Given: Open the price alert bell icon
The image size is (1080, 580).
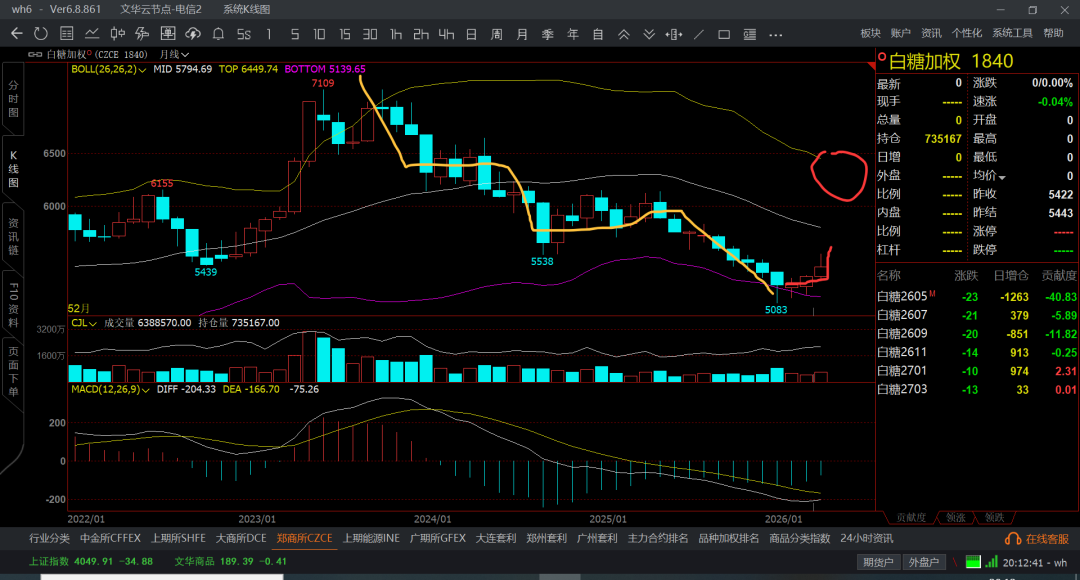Looking at the screenshot, I should [x=217, y=34].
